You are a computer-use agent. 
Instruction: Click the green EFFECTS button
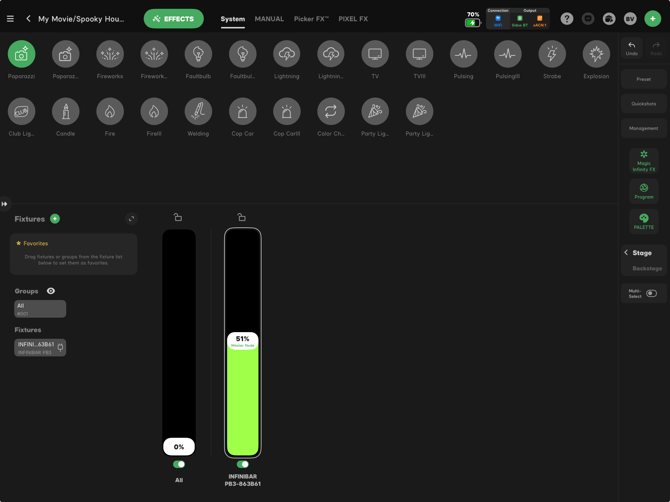tap(173, 19)
